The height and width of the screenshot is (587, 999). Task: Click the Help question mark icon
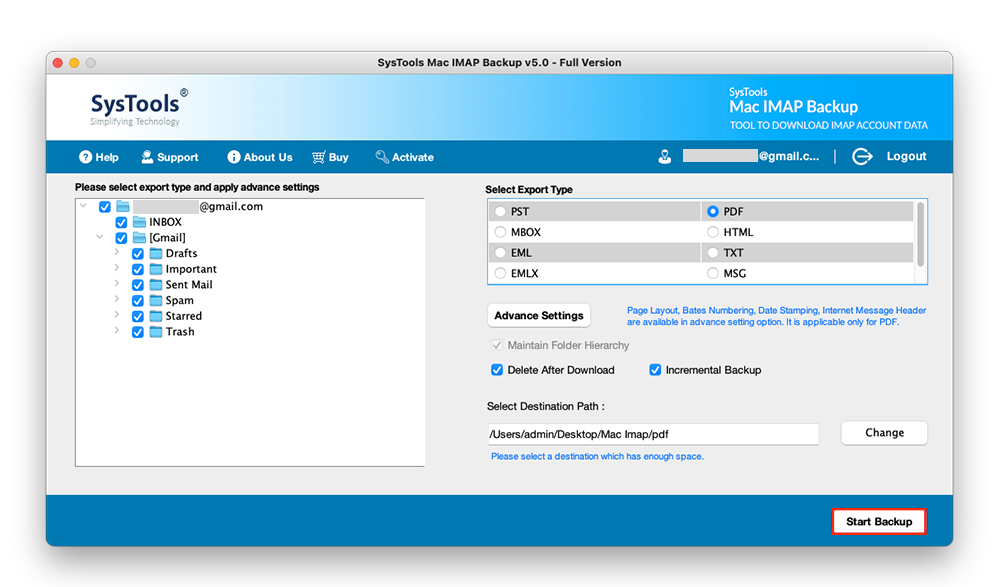[x=85, y=157]
